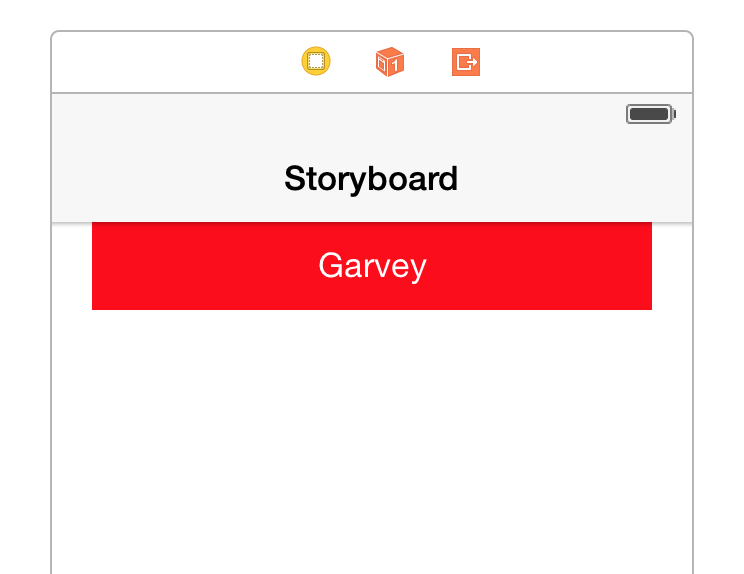Select the yellow View Controller icon

coord(316,62)
